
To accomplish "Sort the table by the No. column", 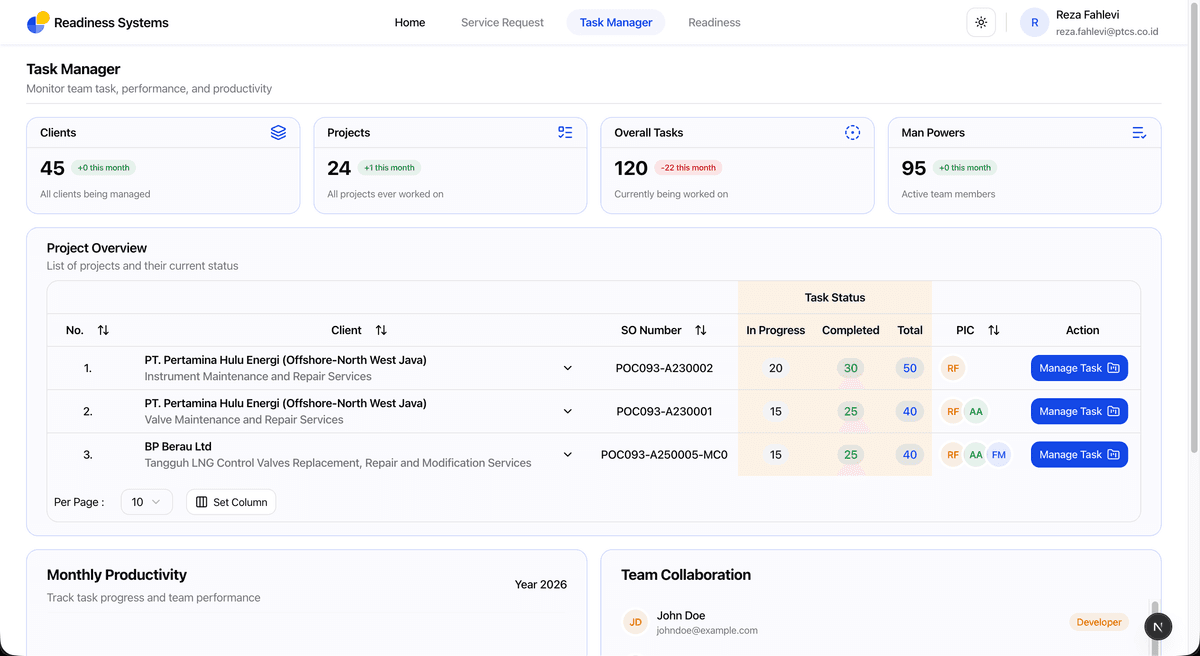I will 103,330.
